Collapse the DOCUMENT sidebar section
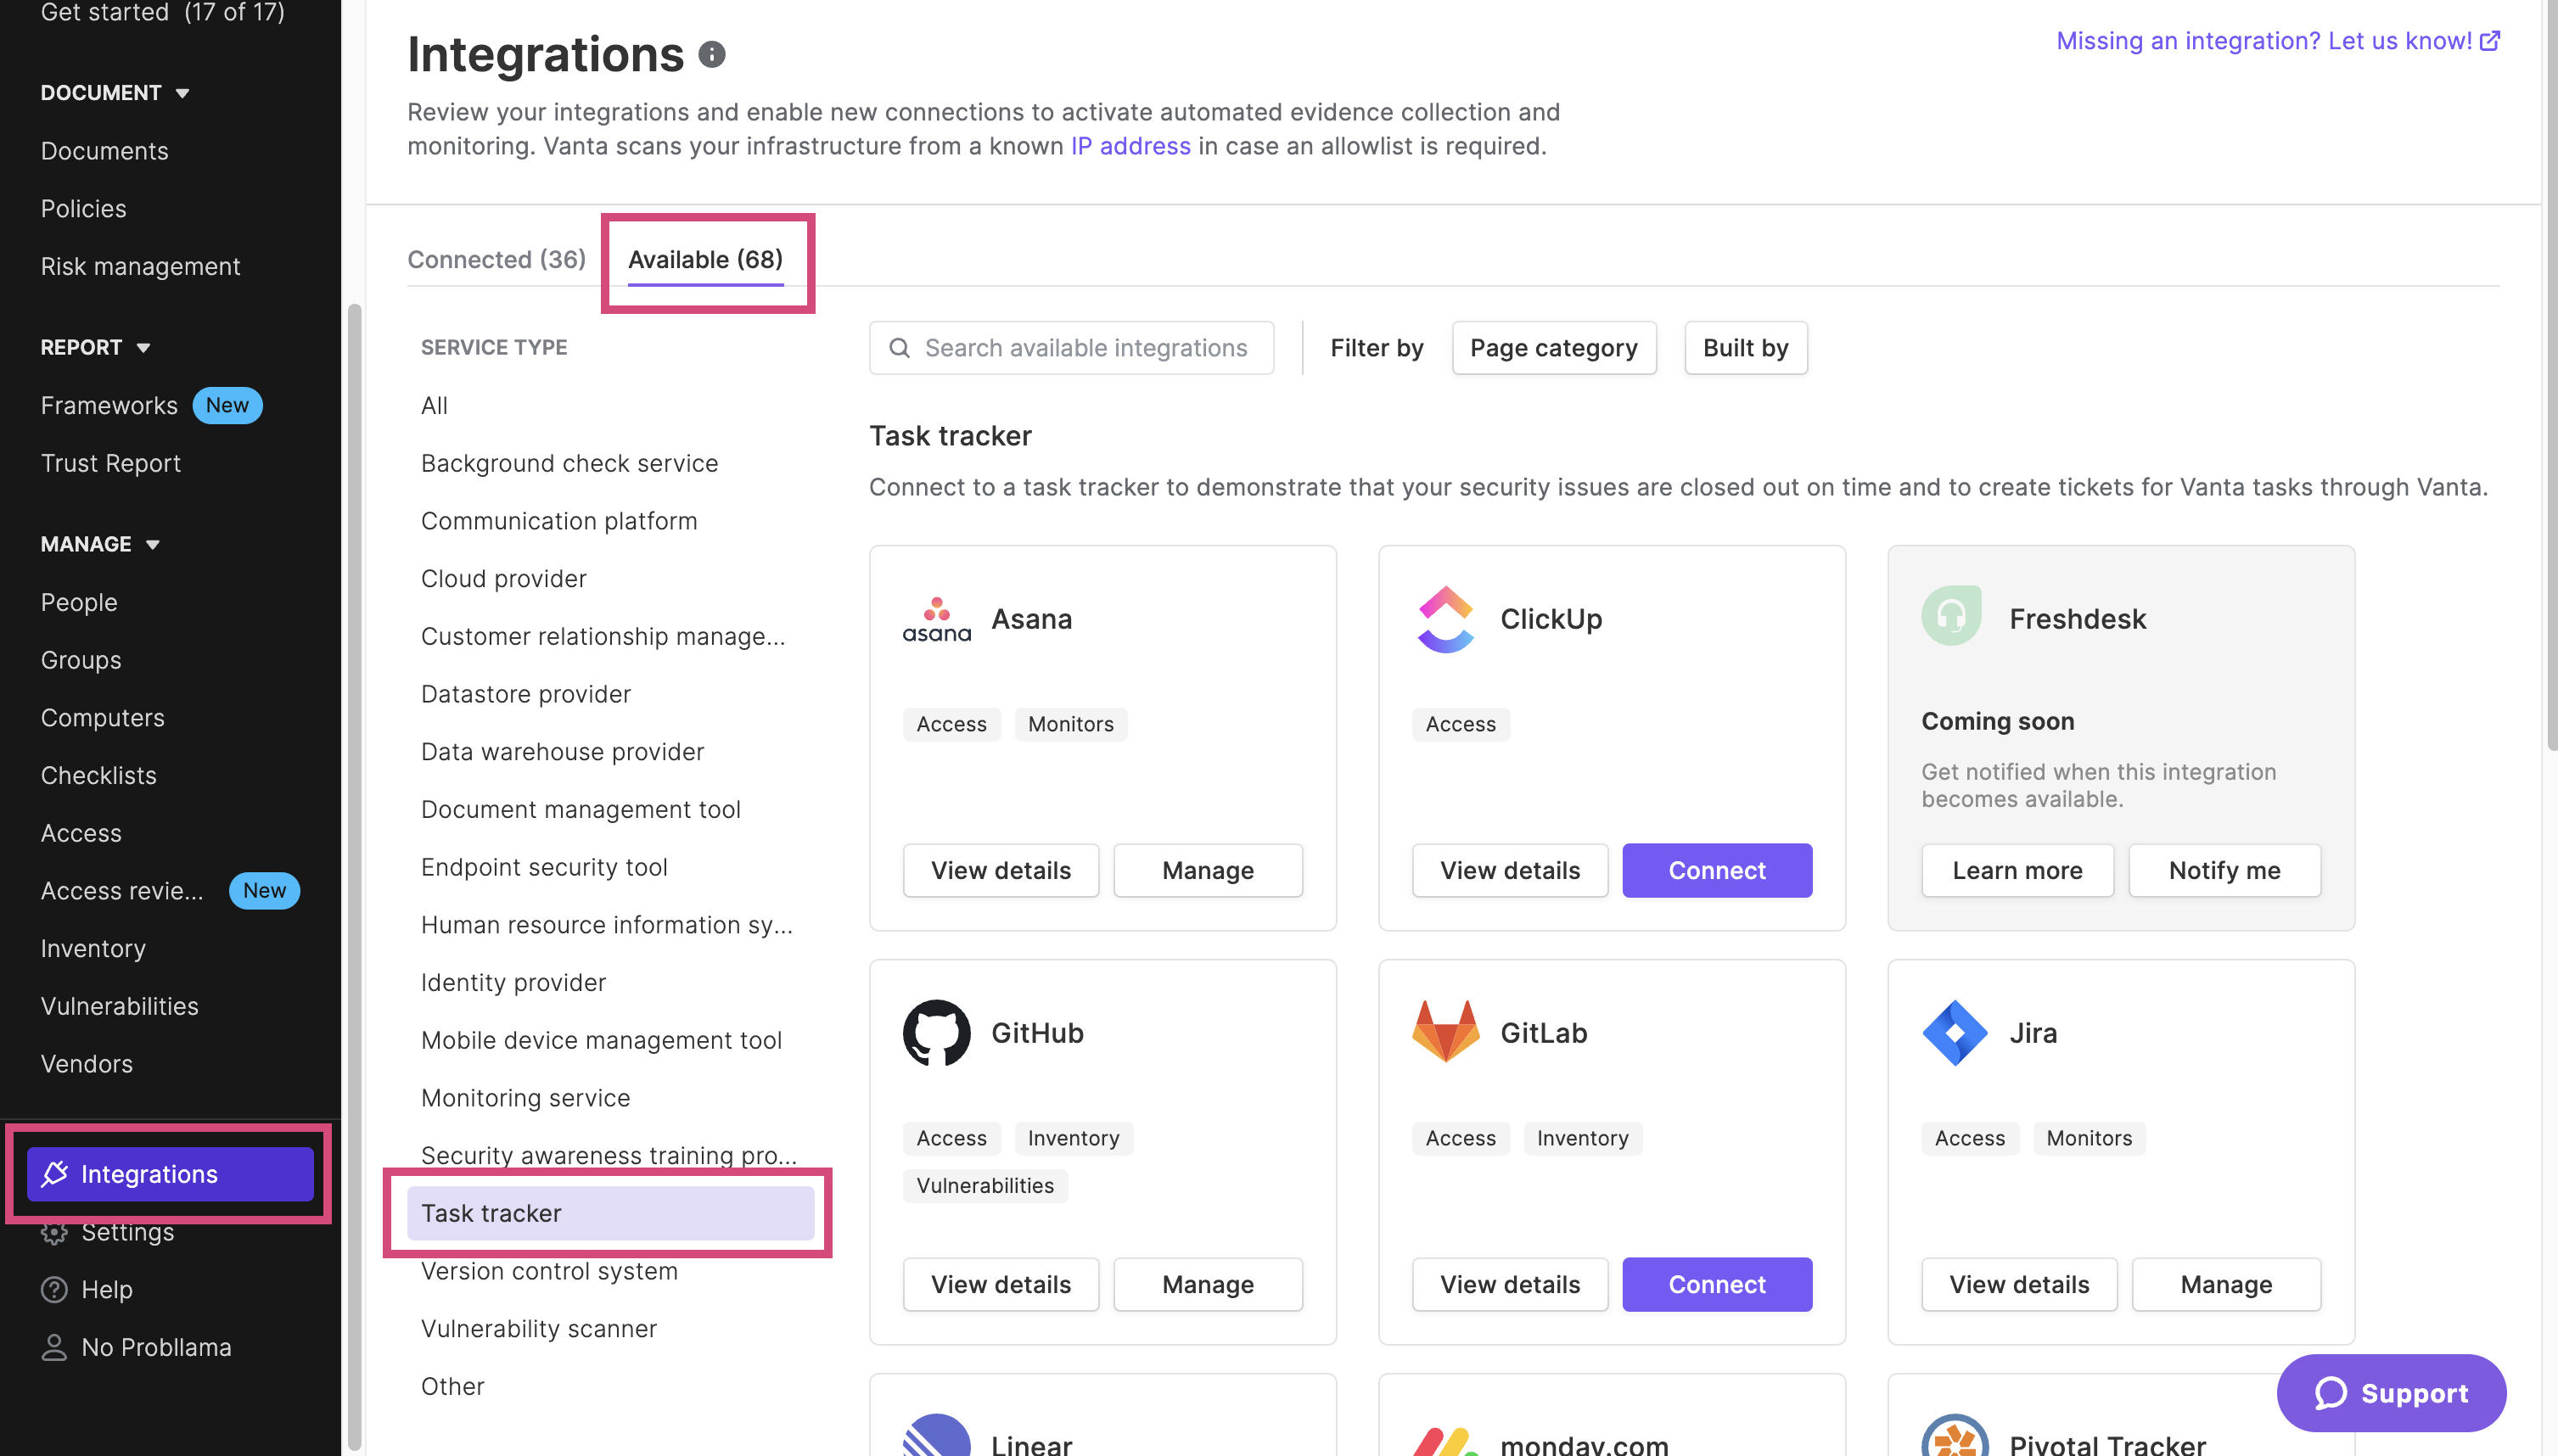This screenshot has height=1456, width=2558. [x=115, y=93]
